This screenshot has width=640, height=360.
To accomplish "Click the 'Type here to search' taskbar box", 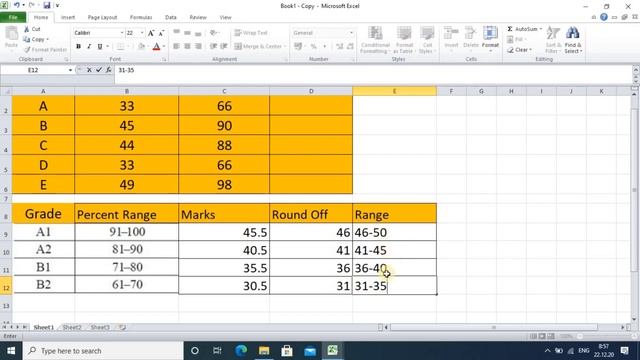I will (x=103, y=351).
